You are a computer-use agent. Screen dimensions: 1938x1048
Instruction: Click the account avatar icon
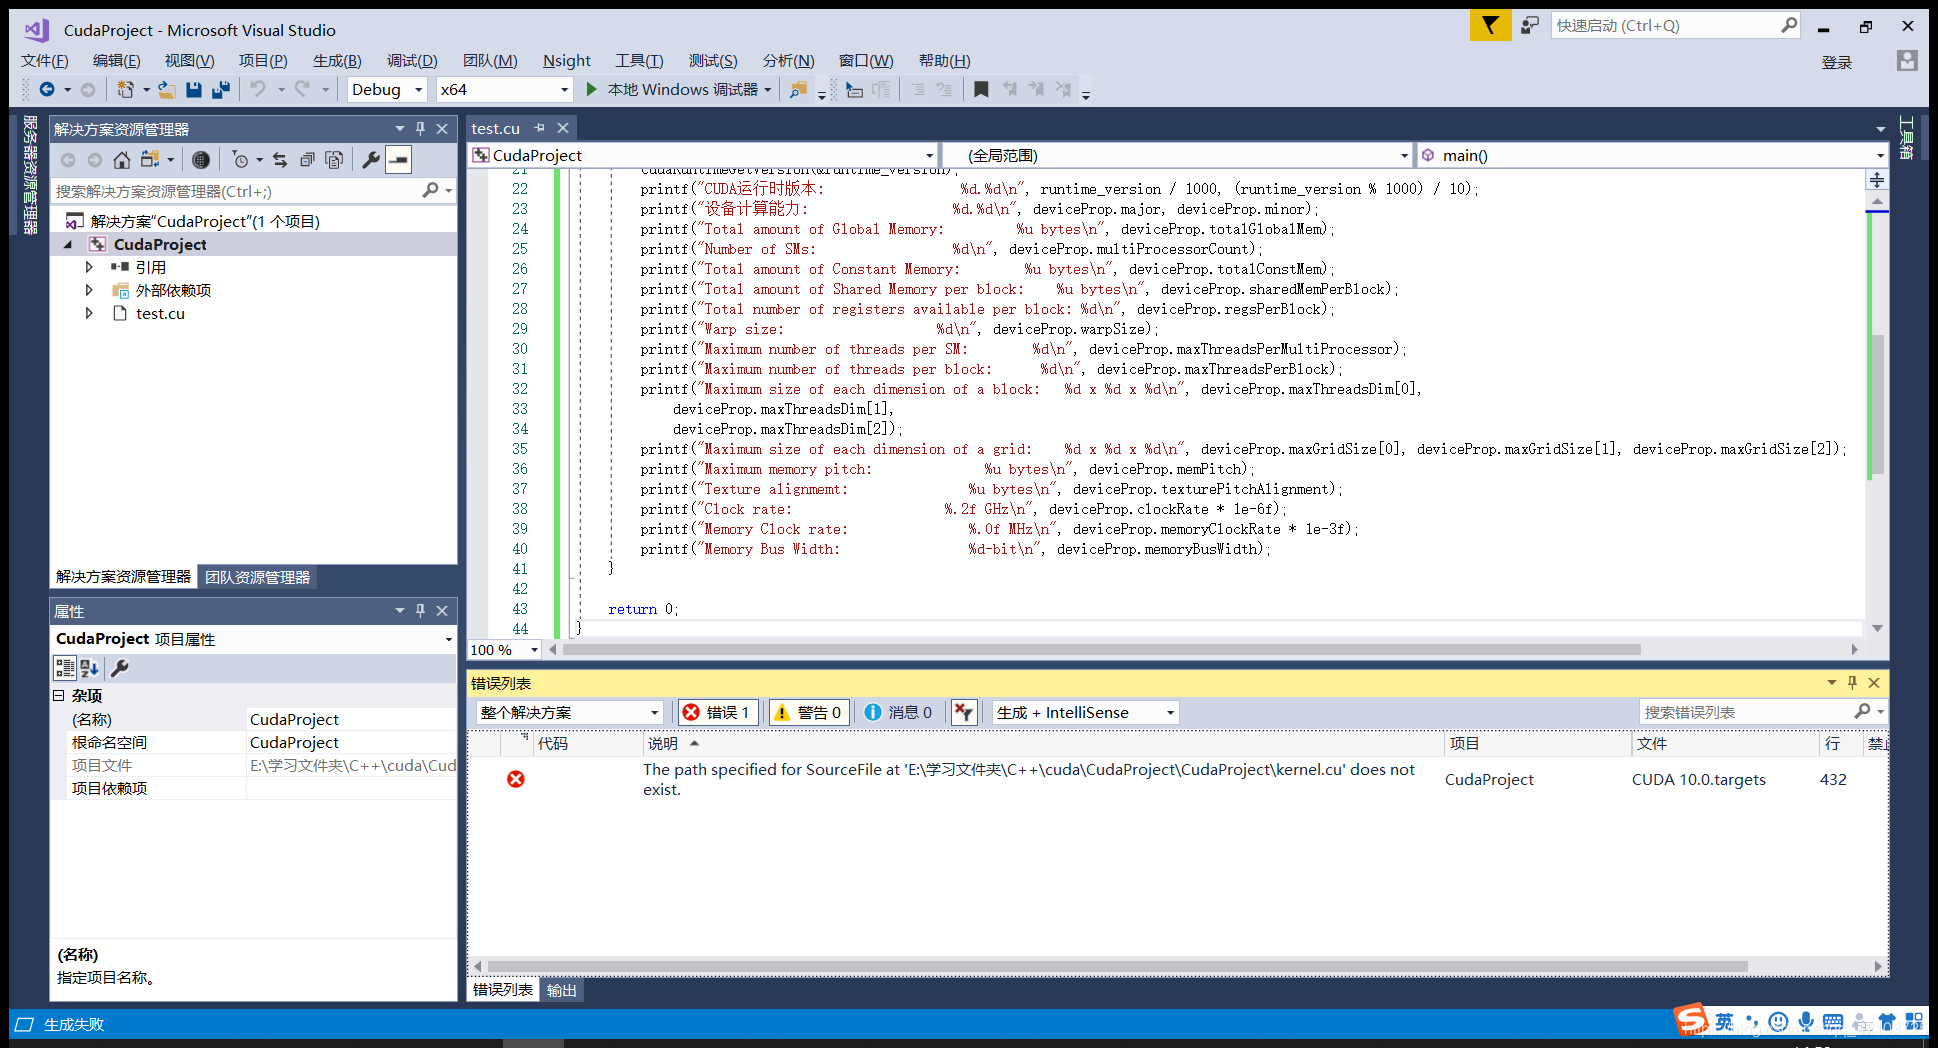click(1907, 61)
